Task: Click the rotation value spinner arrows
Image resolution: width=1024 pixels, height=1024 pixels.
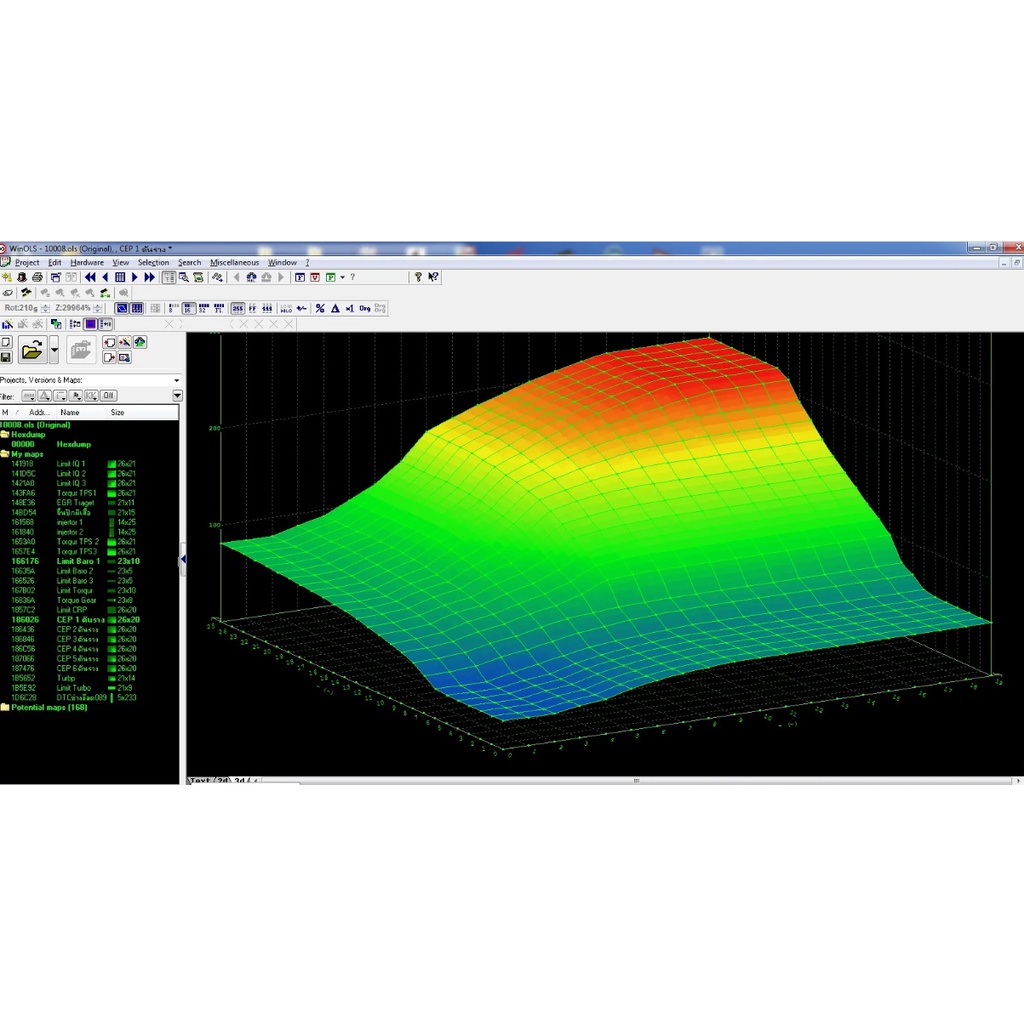Action: pos(42,308)
